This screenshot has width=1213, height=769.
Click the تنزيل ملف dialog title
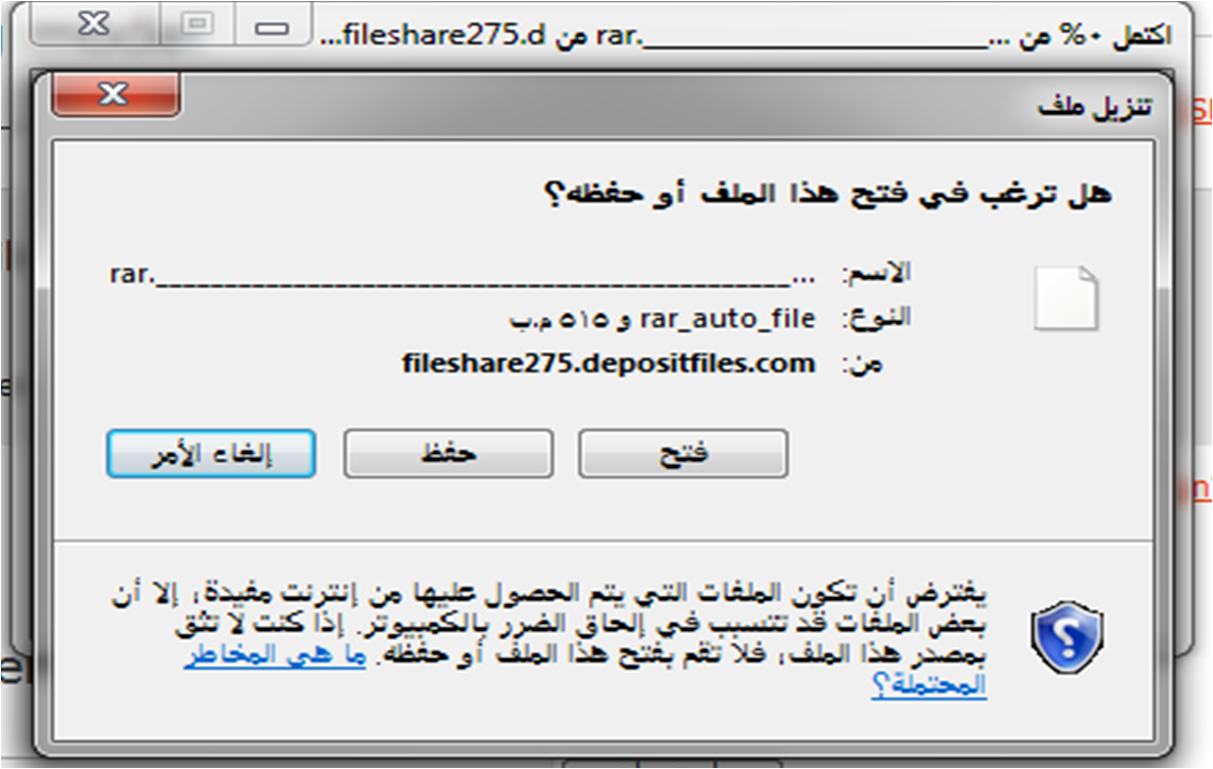1095,106
